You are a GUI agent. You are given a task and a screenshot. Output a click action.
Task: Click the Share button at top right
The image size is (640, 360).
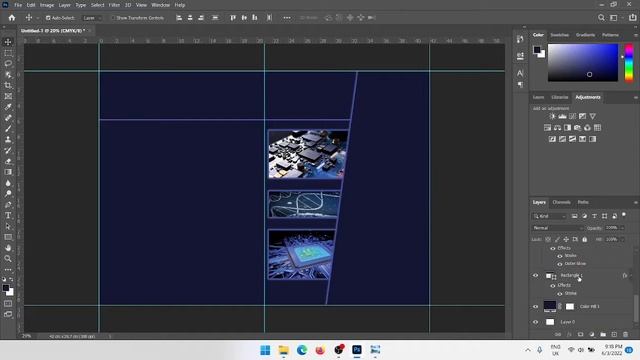(x=633, y=18)
